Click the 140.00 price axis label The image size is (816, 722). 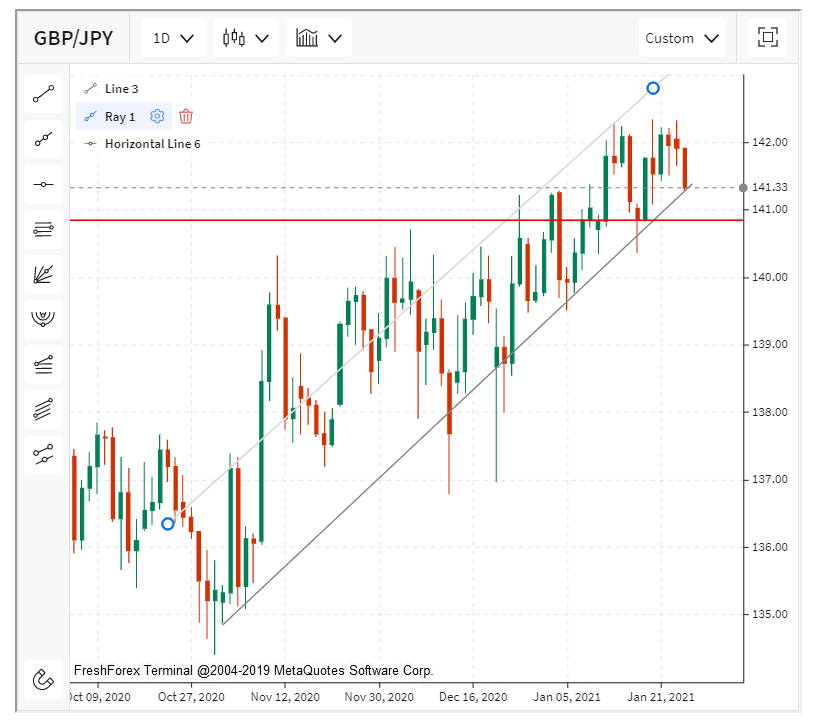pos(770,277)
